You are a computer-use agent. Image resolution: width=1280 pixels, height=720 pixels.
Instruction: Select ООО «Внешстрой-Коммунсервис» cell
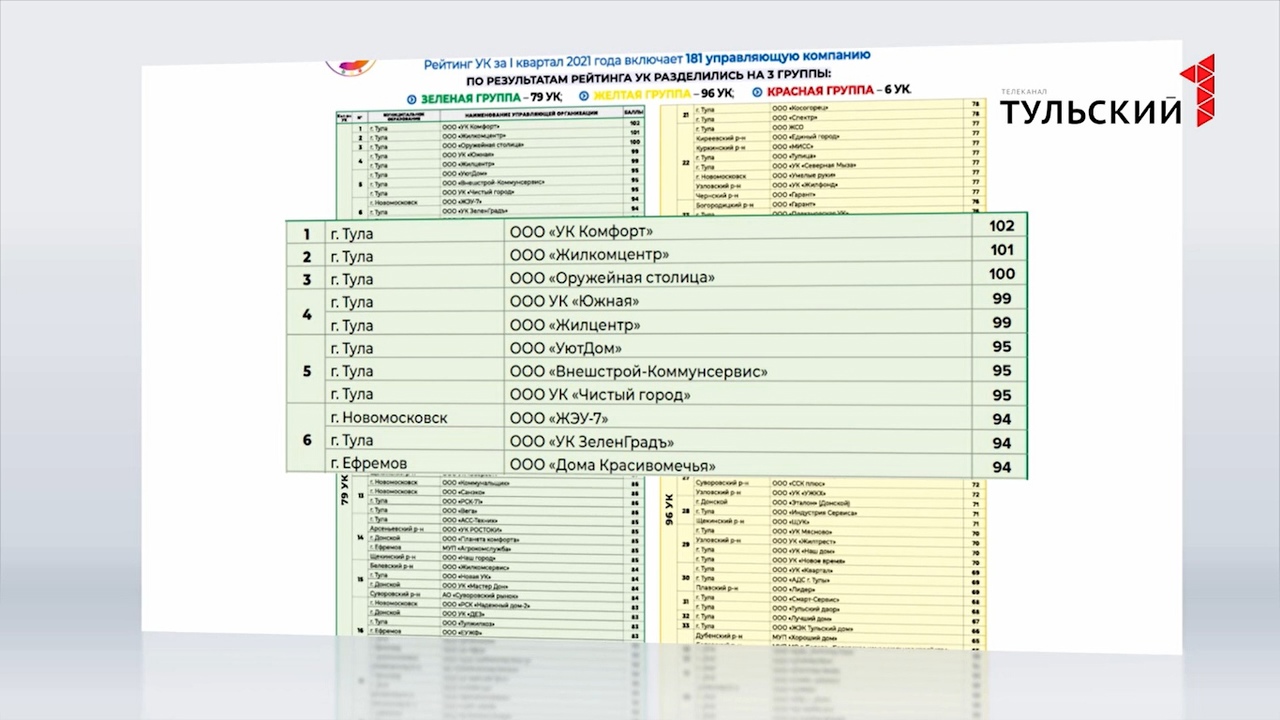click(x=639, y=371)
